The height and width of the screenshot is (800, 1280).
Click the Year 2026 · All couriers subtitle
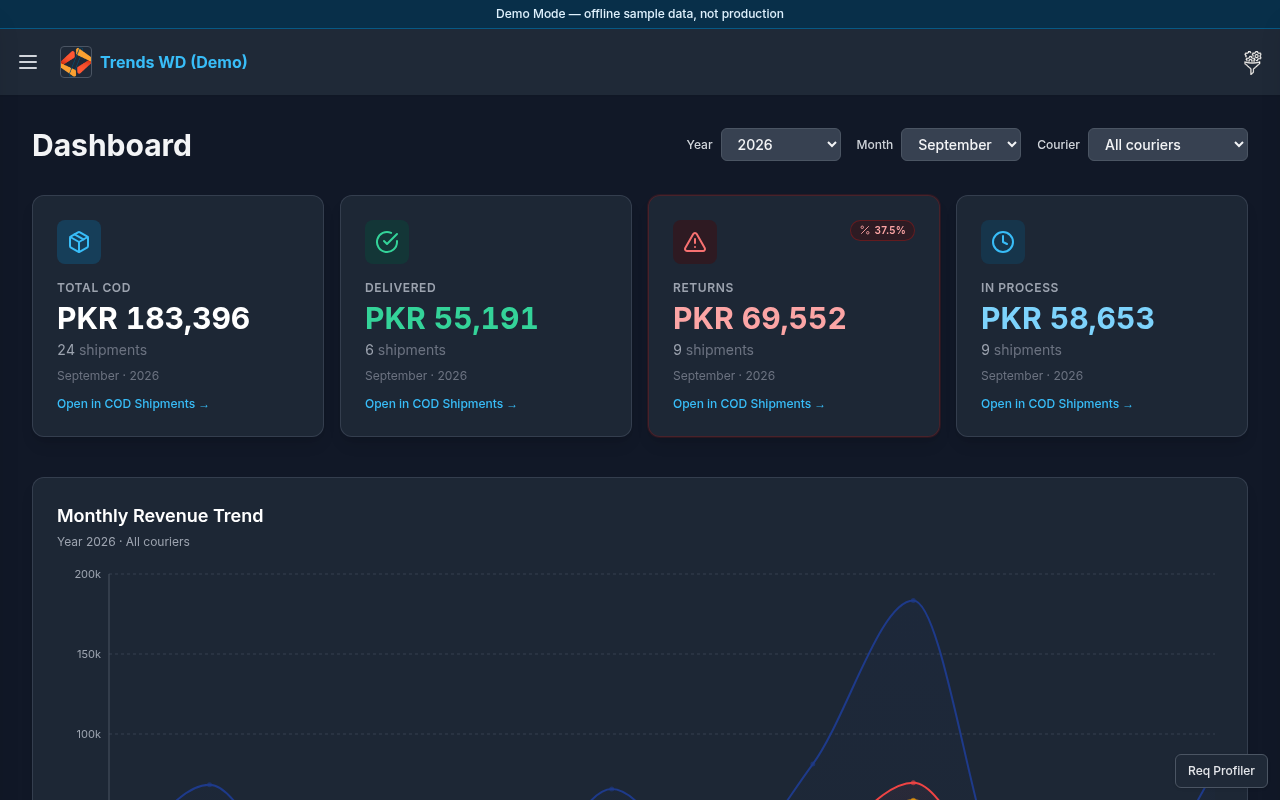coord(123,542)
